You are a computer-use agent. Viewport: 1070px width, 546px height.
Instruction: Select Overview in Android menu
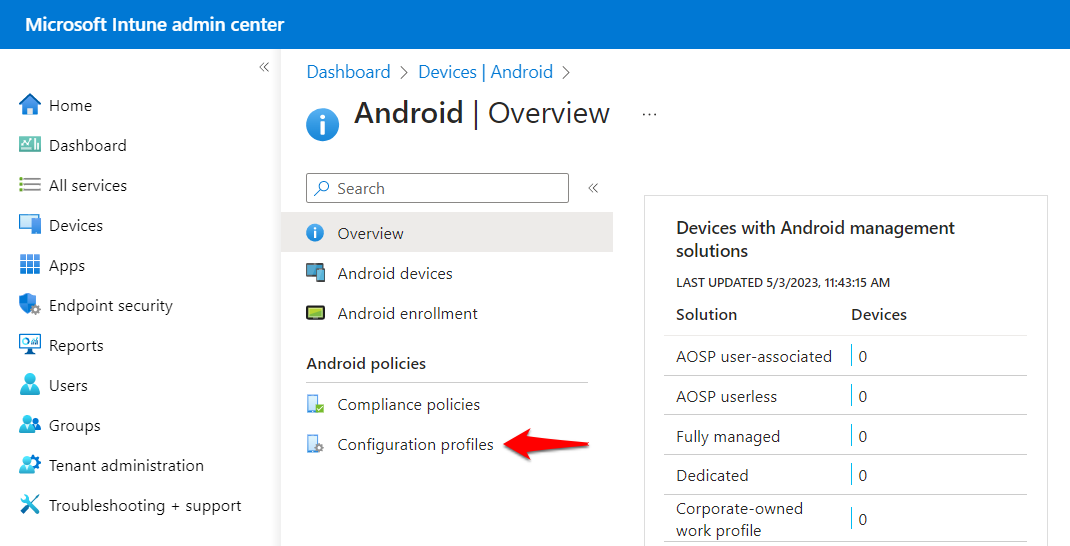point(447,233)
